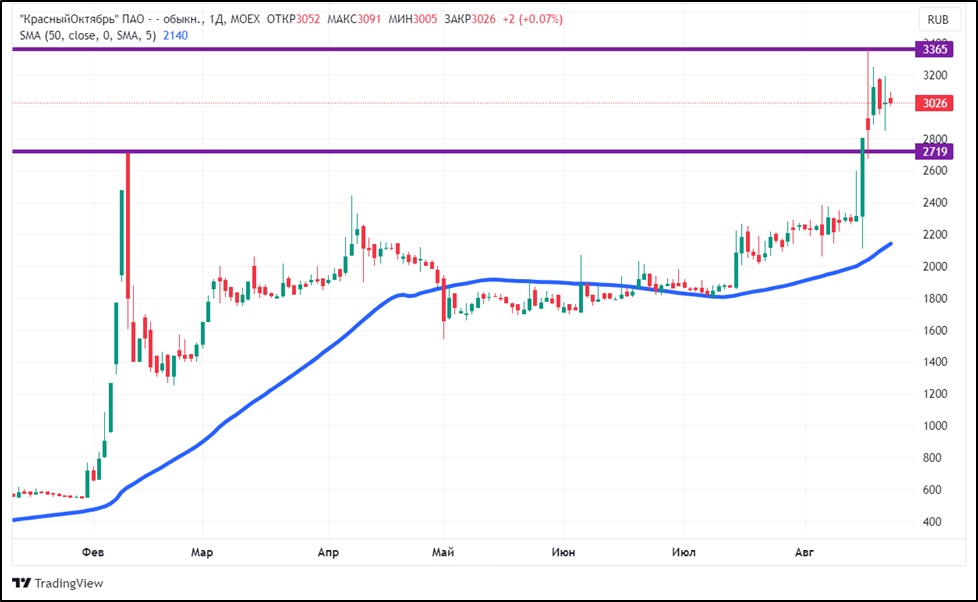This screenshot has height=602, width=978.
Task: Select the red 3026 last price label
Action: tap(936, 103)
